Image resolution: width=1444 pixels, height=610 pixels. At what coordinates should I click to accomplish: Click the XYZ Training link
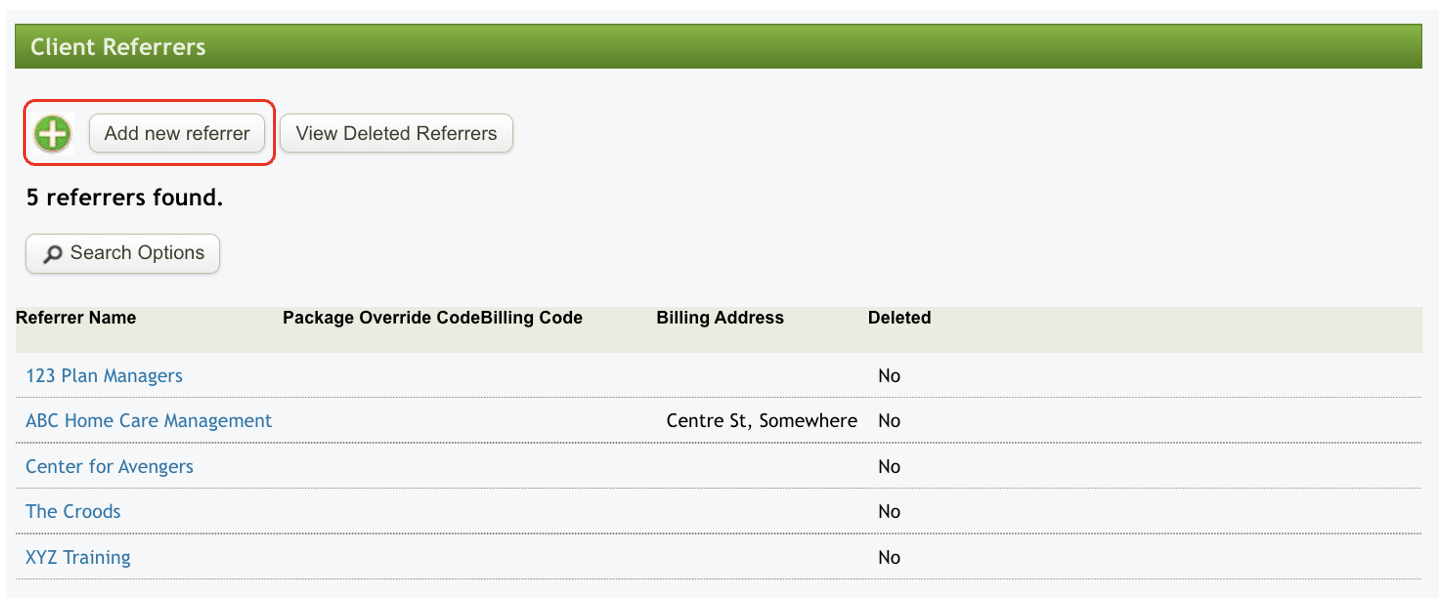click(78, 557)
